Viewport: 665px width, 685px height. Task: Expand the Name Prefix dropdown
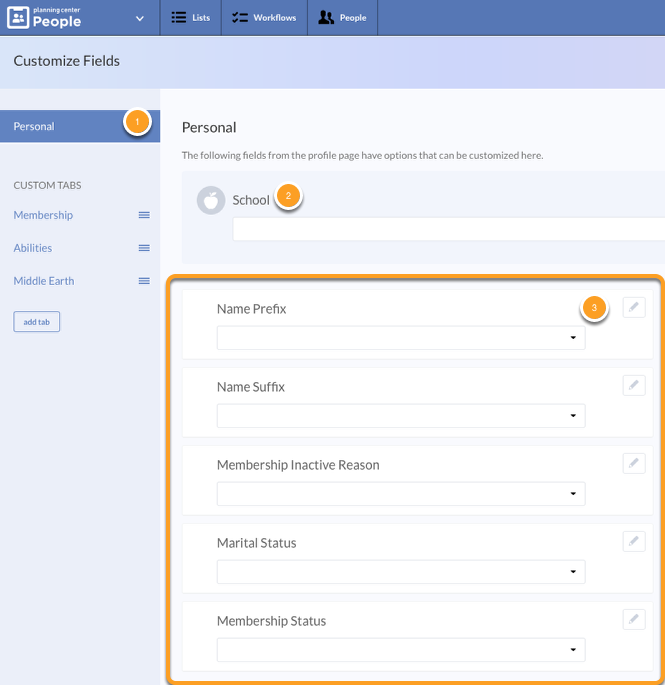point(401,338)
